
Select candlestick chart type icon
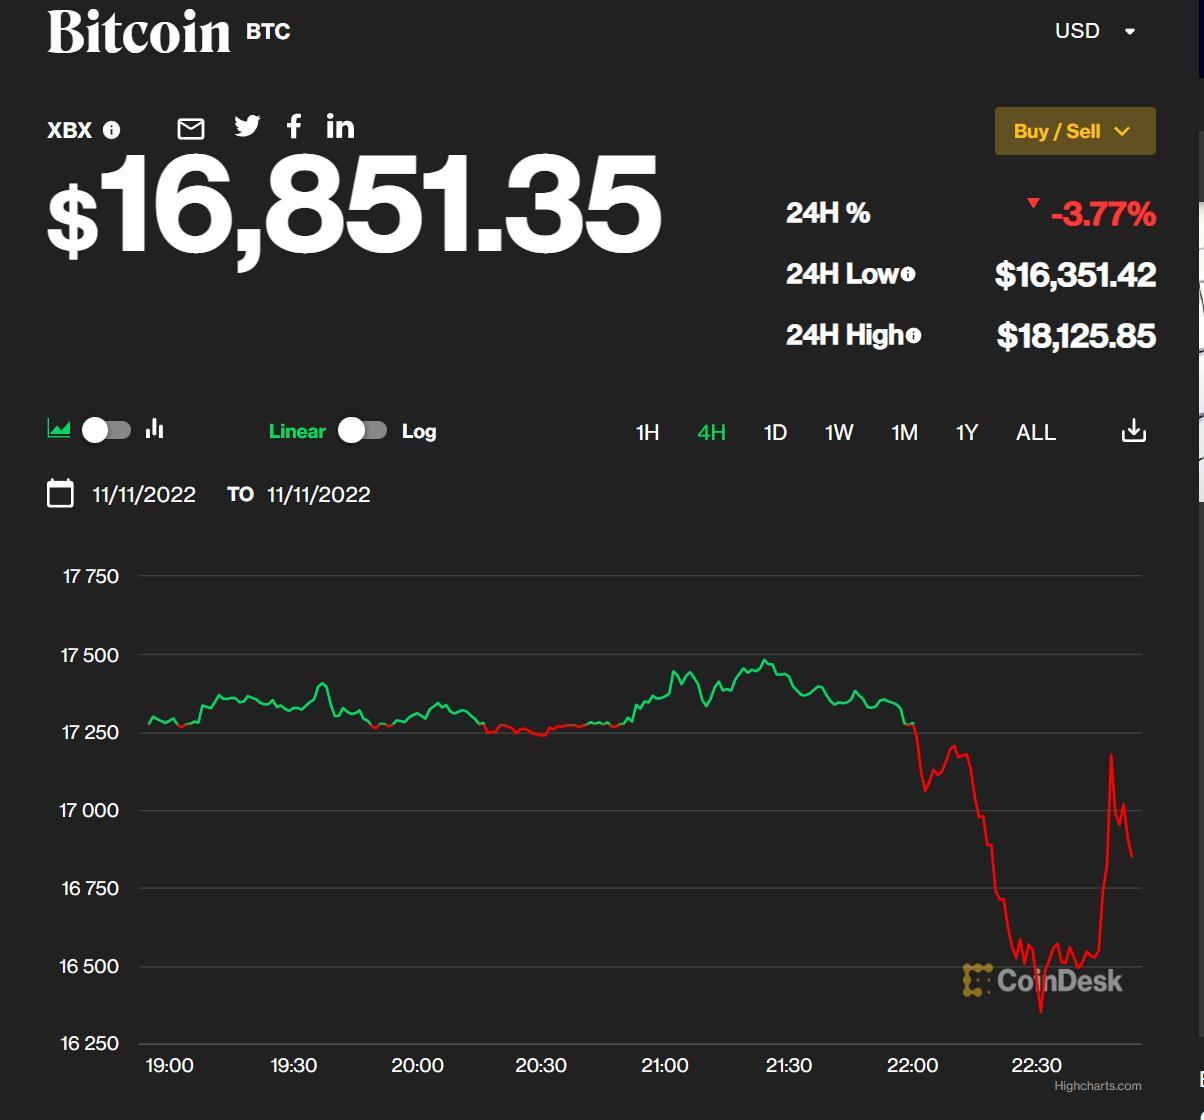point(154,429)
